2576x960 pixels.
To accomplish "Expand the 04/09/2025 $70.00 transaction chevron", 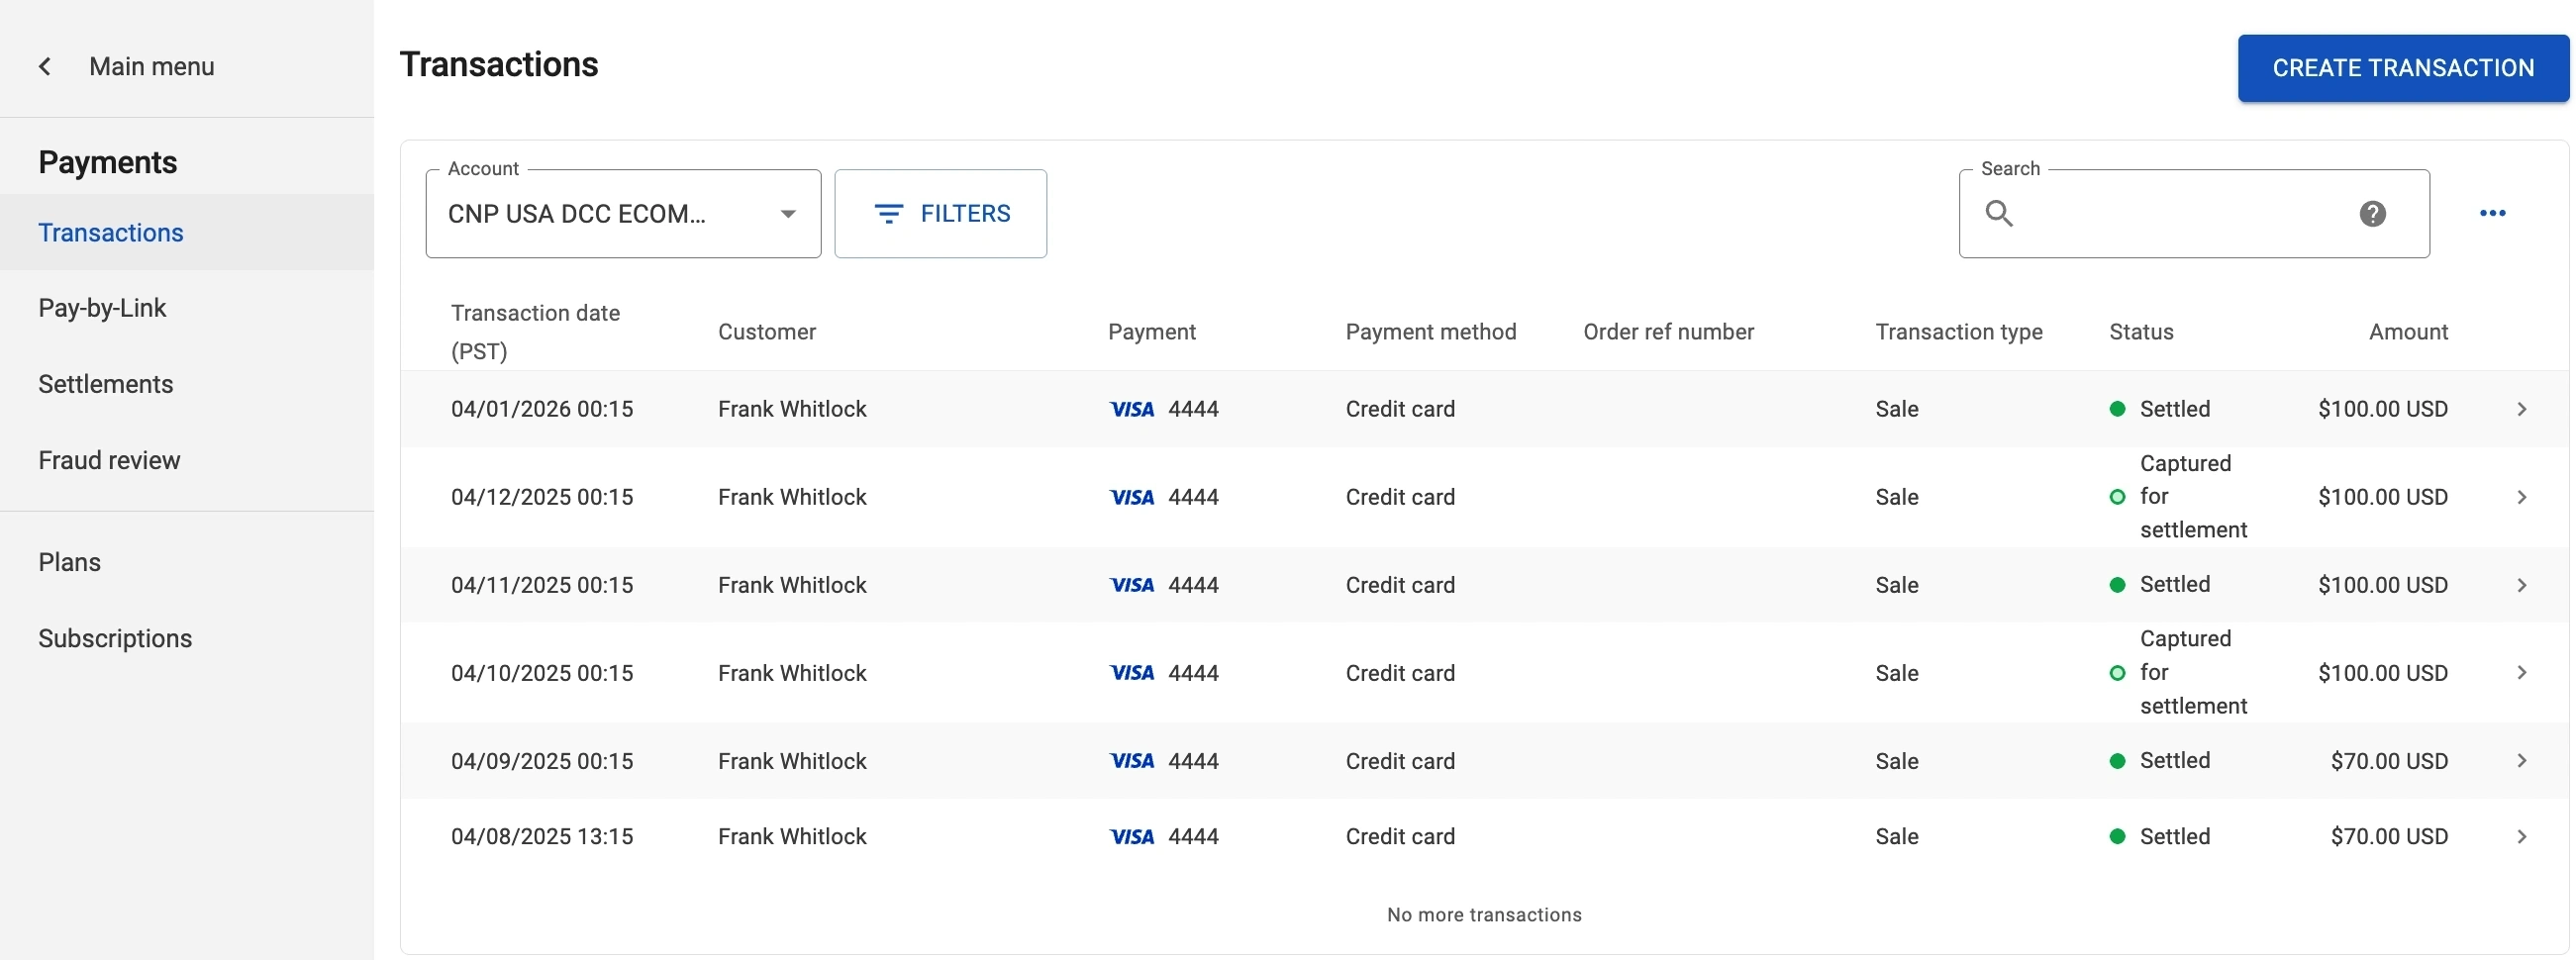I will (2521, 761).
